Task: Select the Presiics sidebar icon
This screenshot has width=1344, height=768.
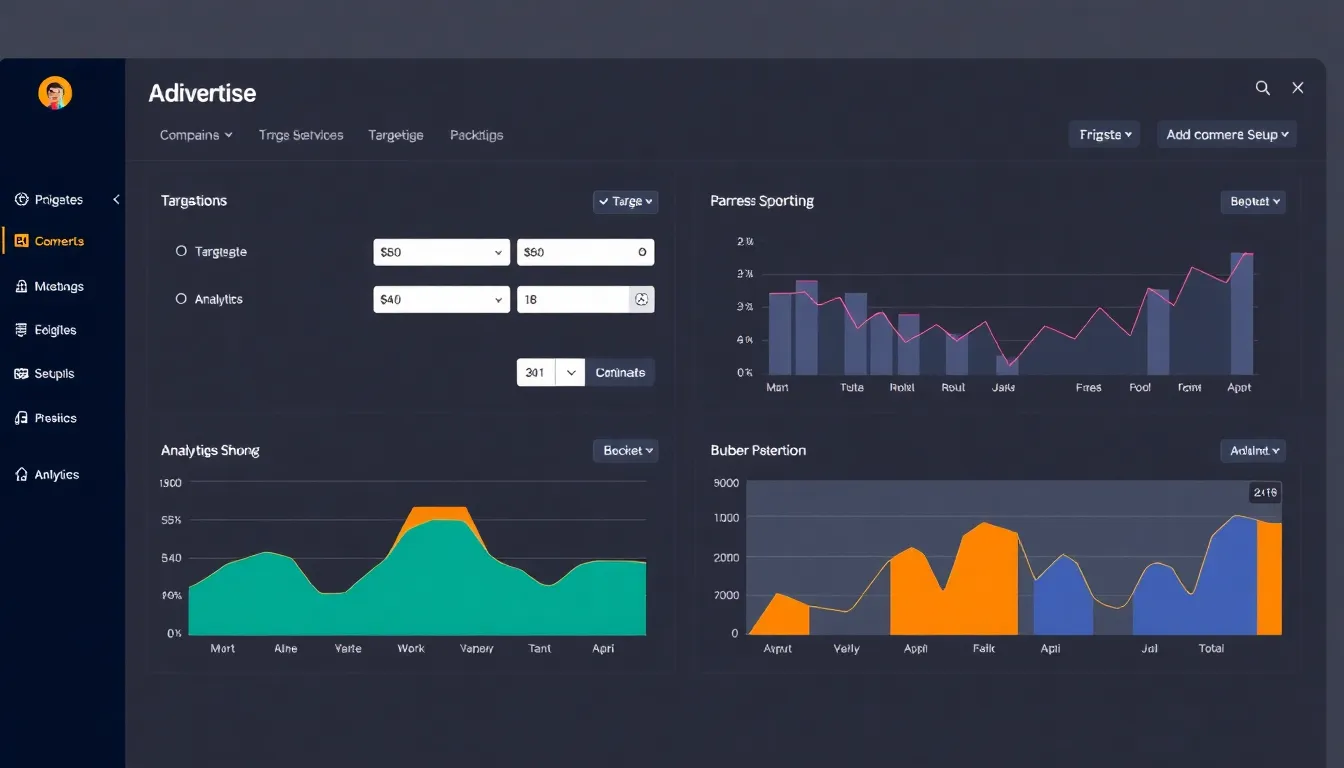Action: pyautogui.click(x=22, y=417)
